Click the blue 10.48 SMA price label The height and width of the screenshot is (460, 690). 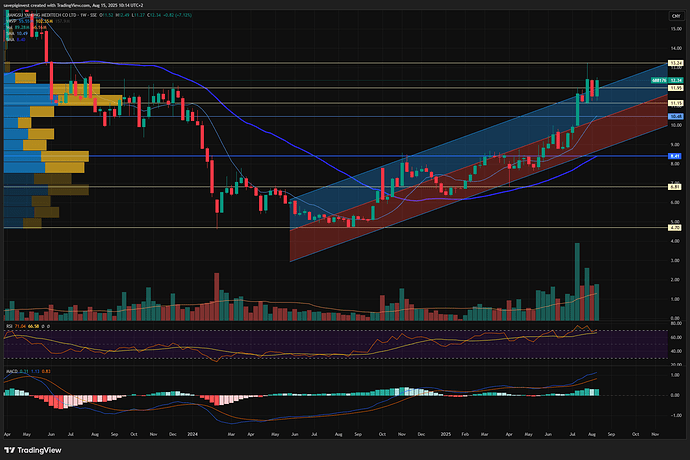[x=675, y=116]
